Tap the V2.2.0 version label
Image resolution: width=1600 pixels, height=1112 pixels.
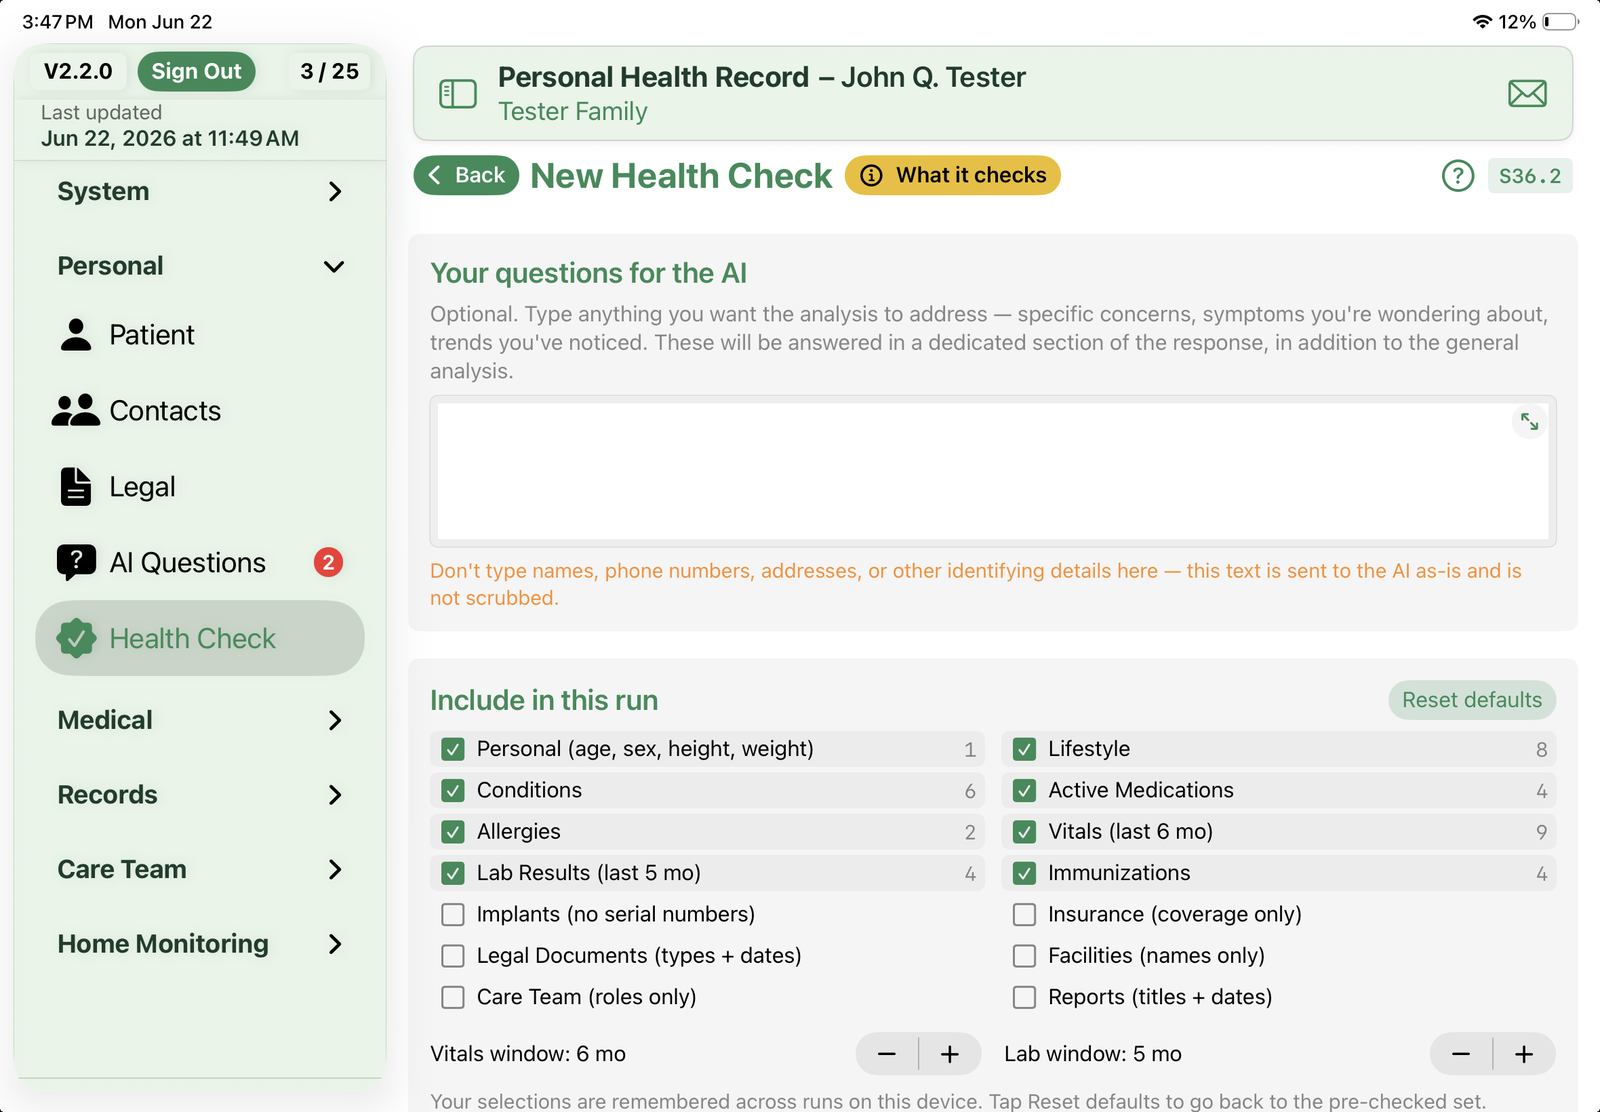(78, 71)
